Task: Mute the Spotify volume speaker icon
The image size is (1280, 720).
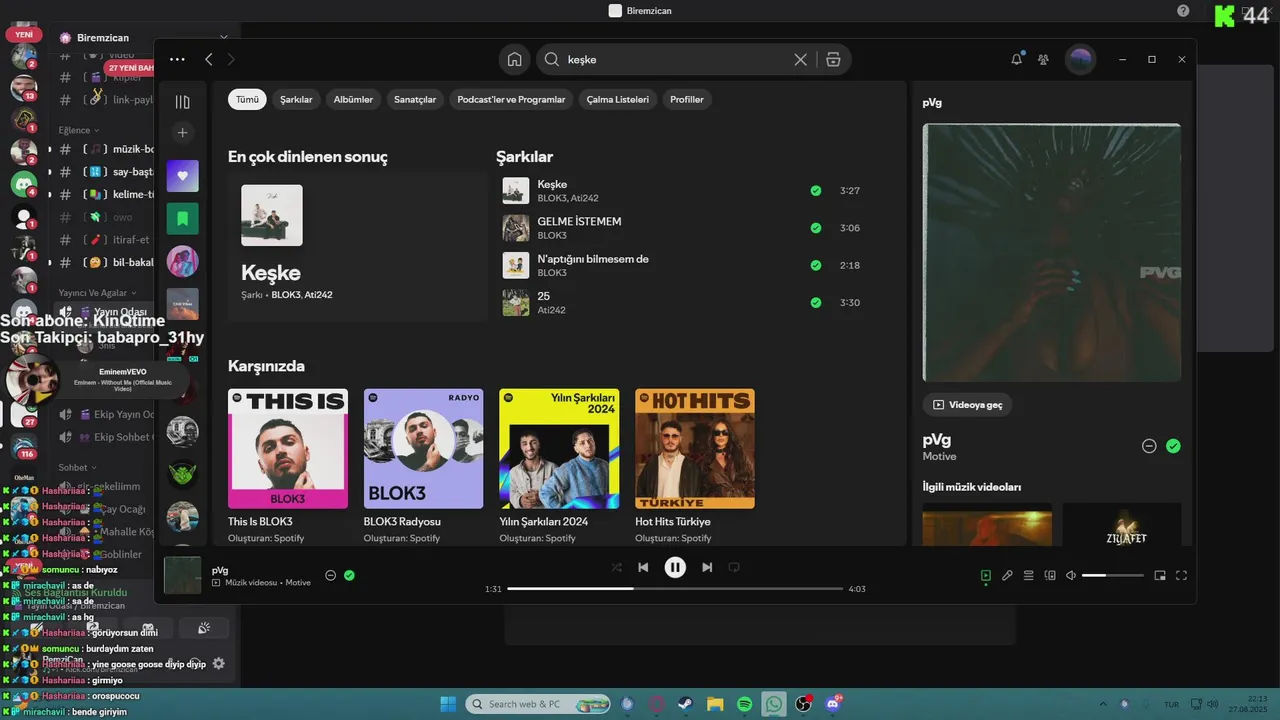Action: (1071, 575)
